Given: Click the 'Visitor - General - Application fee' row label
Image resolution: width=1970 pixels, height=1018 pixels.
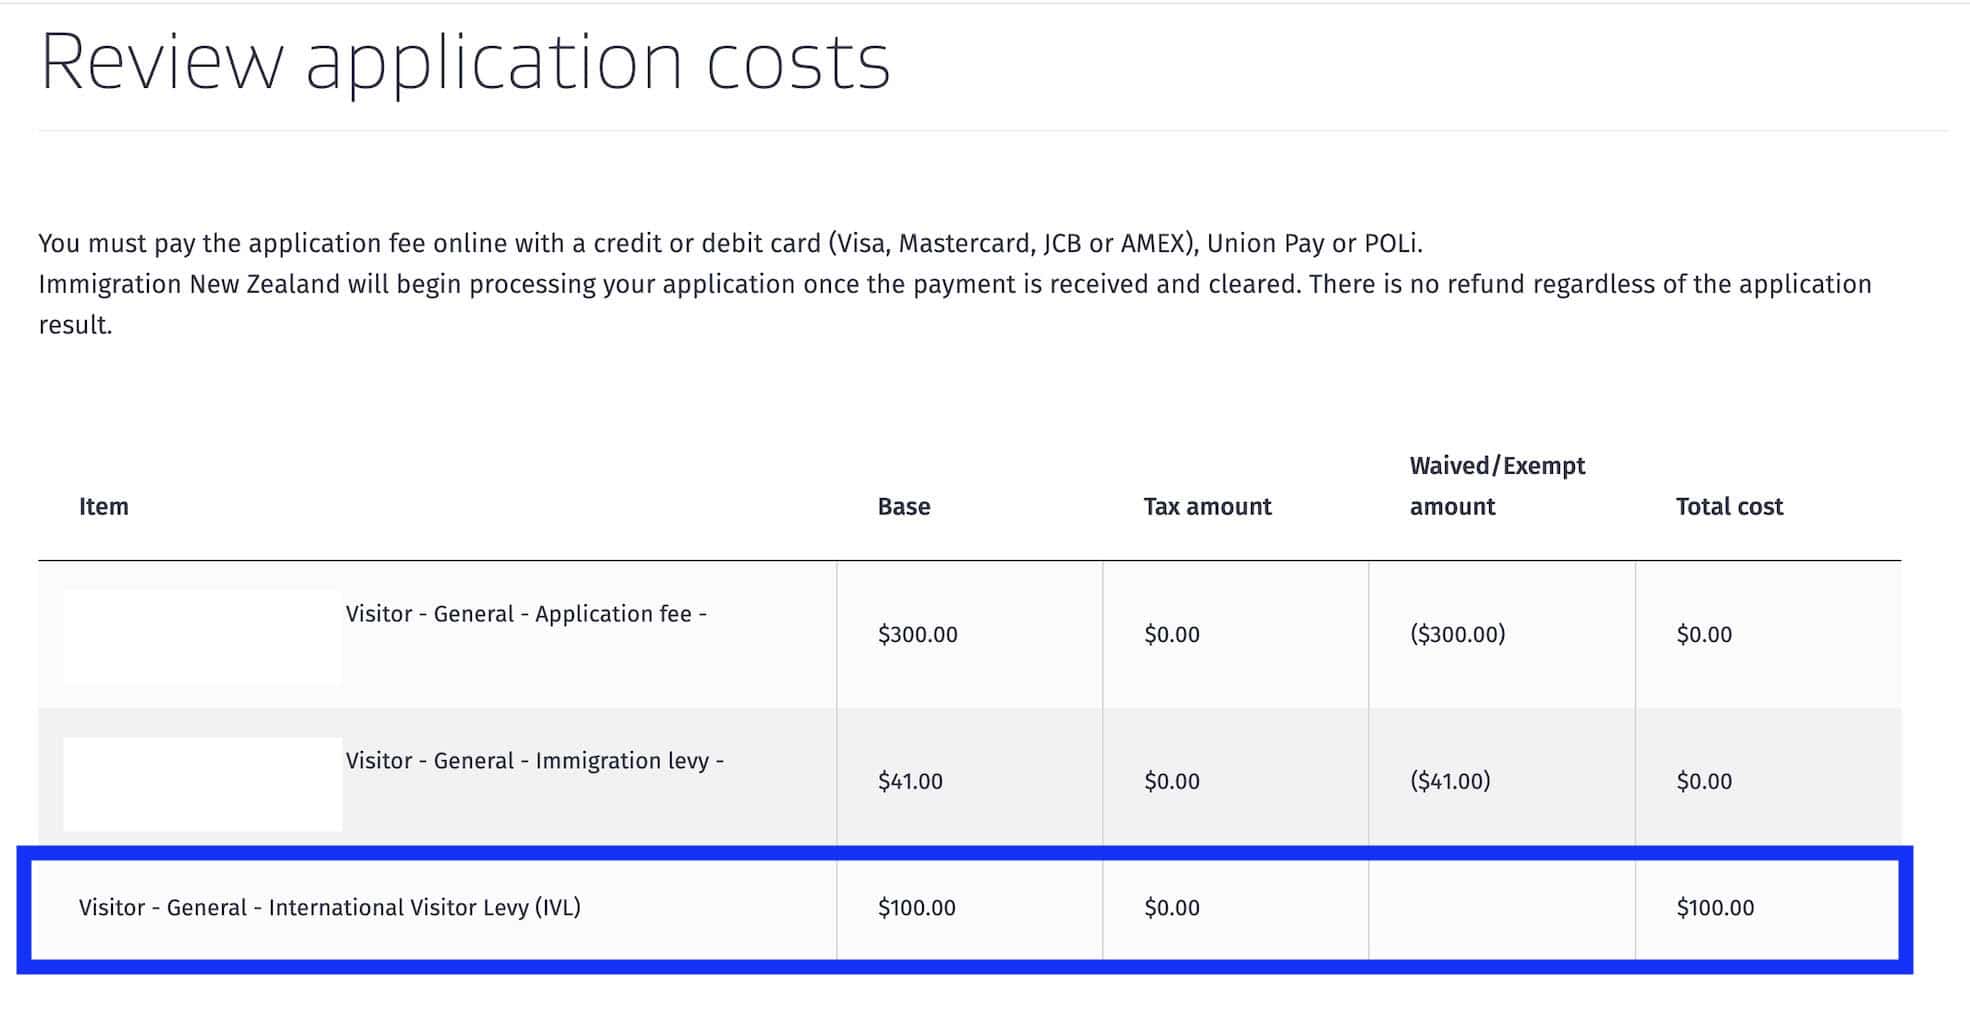Looking at the screenshot, I should [527, 613].
